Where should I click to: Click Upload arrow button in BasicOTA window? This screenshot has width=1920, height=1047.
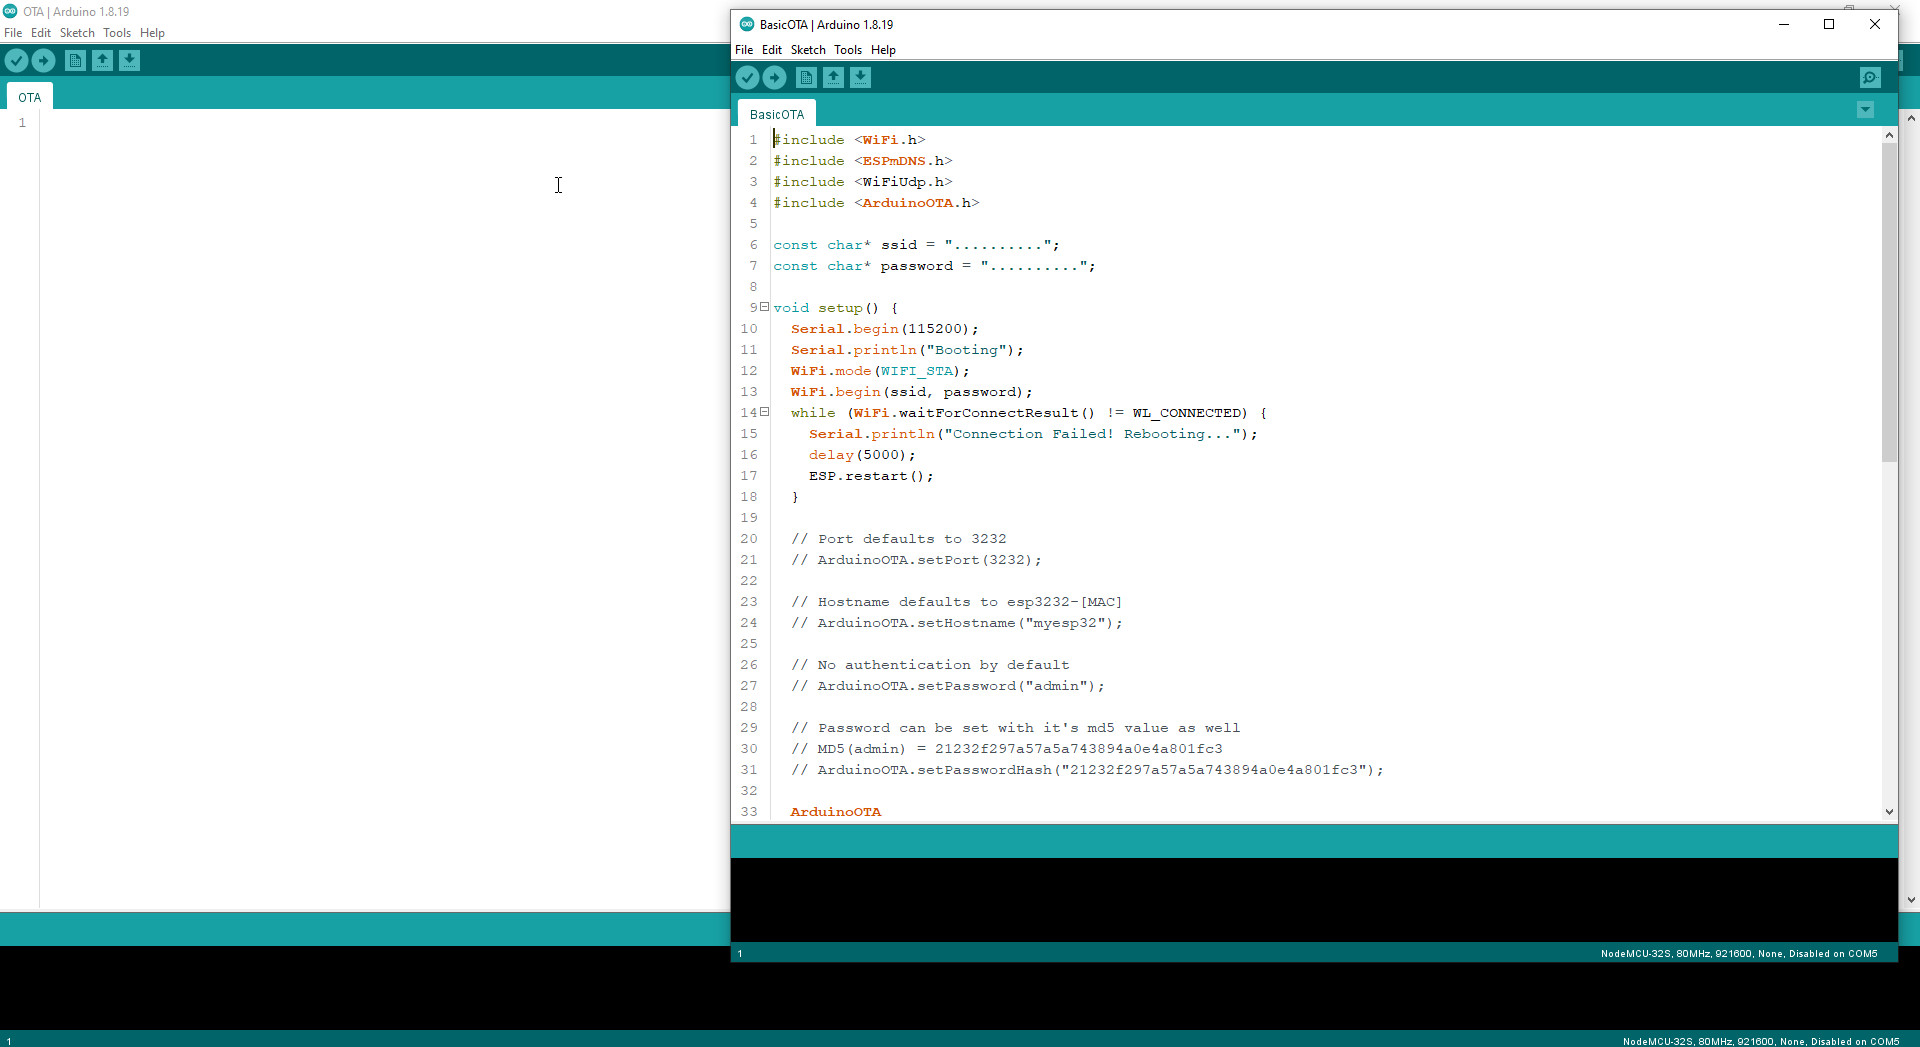(x=775, y=78)
